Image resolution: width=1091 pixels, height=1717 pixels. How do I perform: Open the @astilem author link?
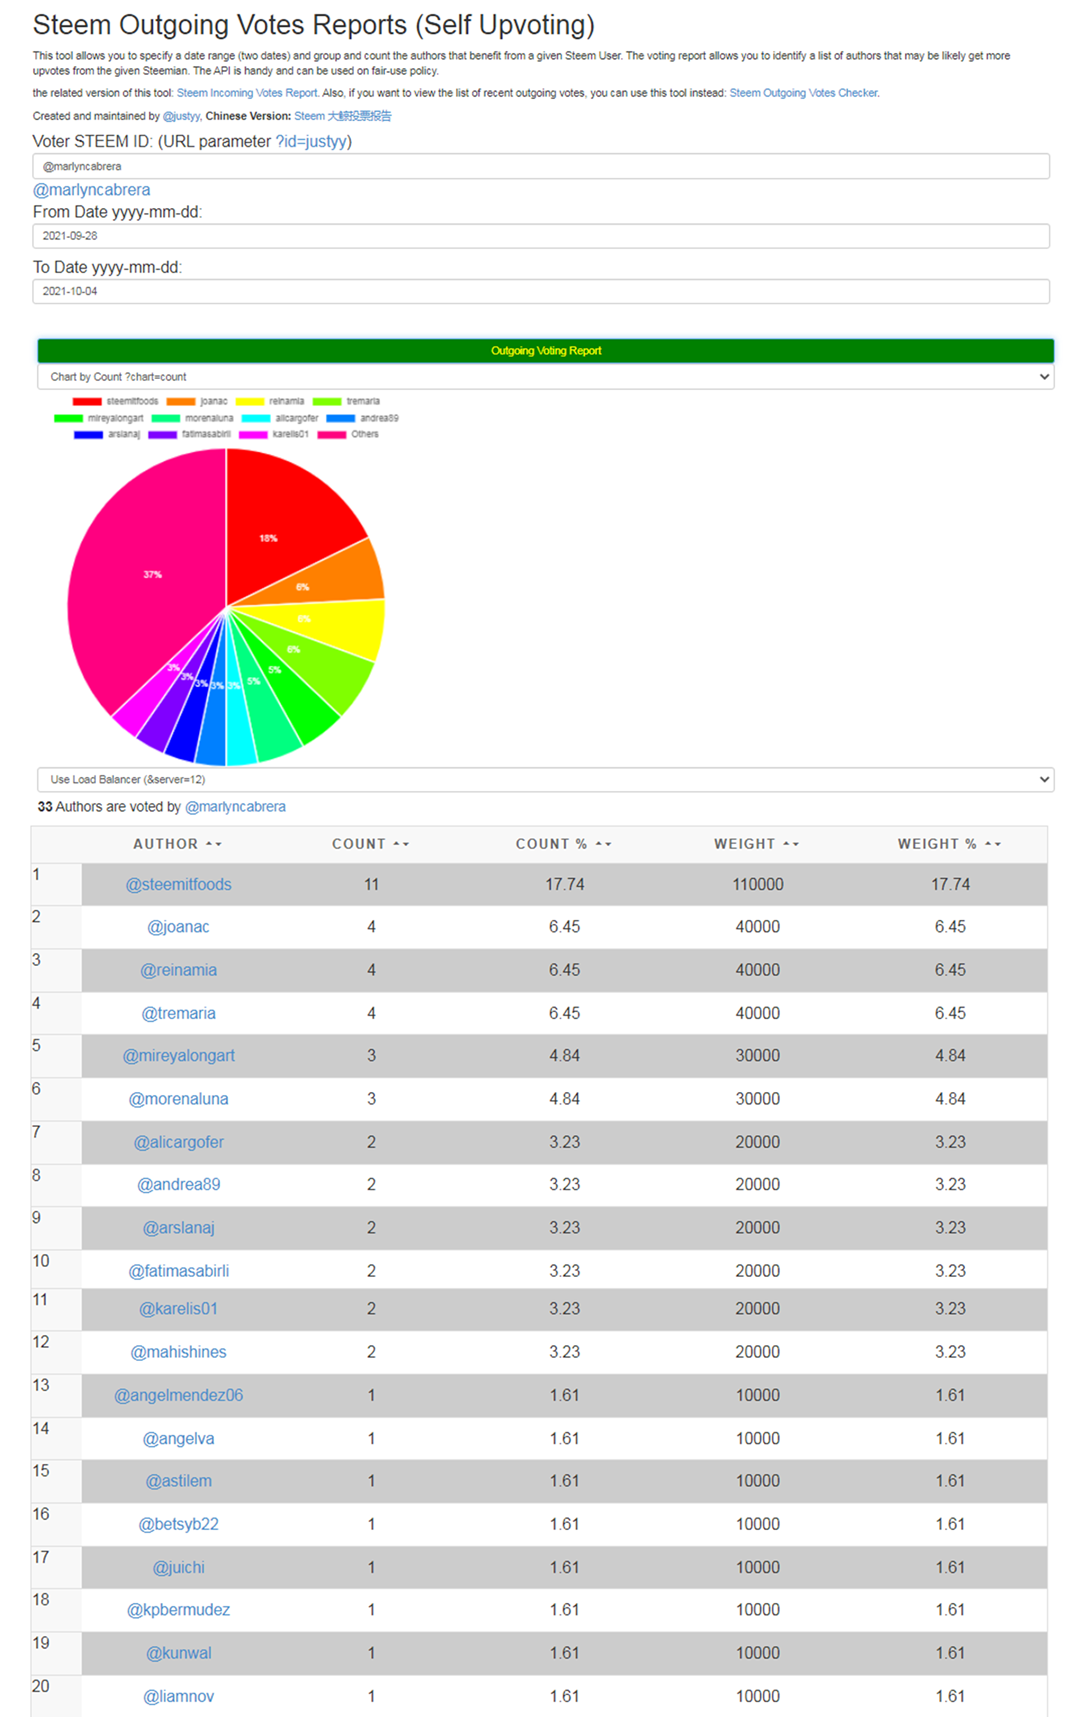pos(178,1481)
